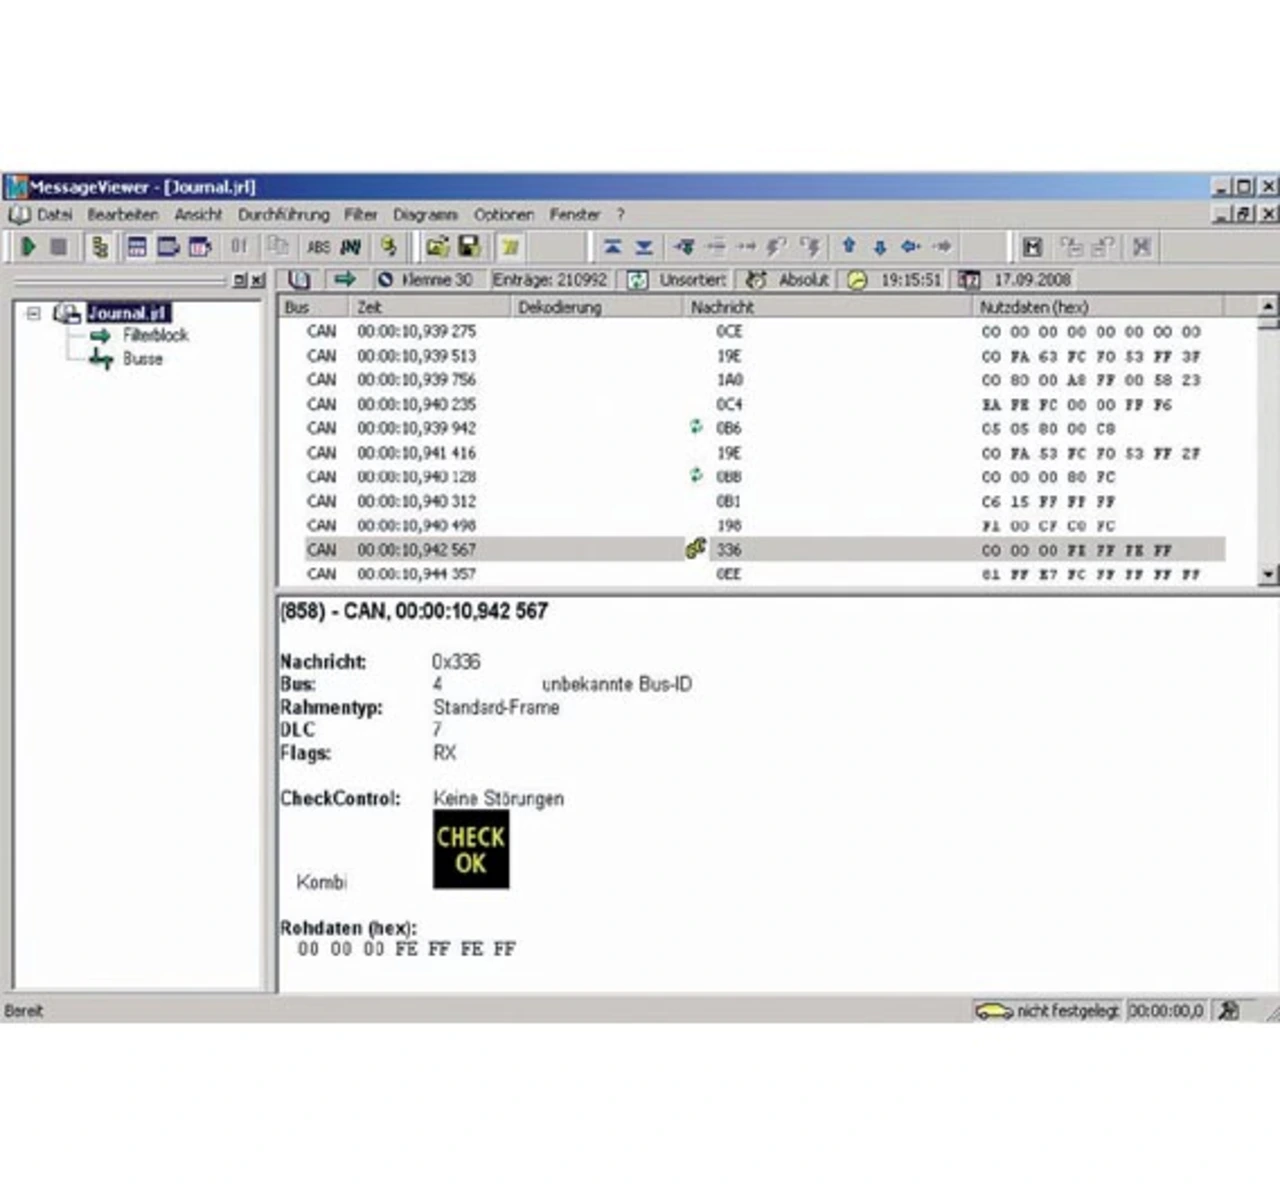Click the save floppy disk icon
The height and width of the screenshot is (1190, 1280).
click(469, 246)
